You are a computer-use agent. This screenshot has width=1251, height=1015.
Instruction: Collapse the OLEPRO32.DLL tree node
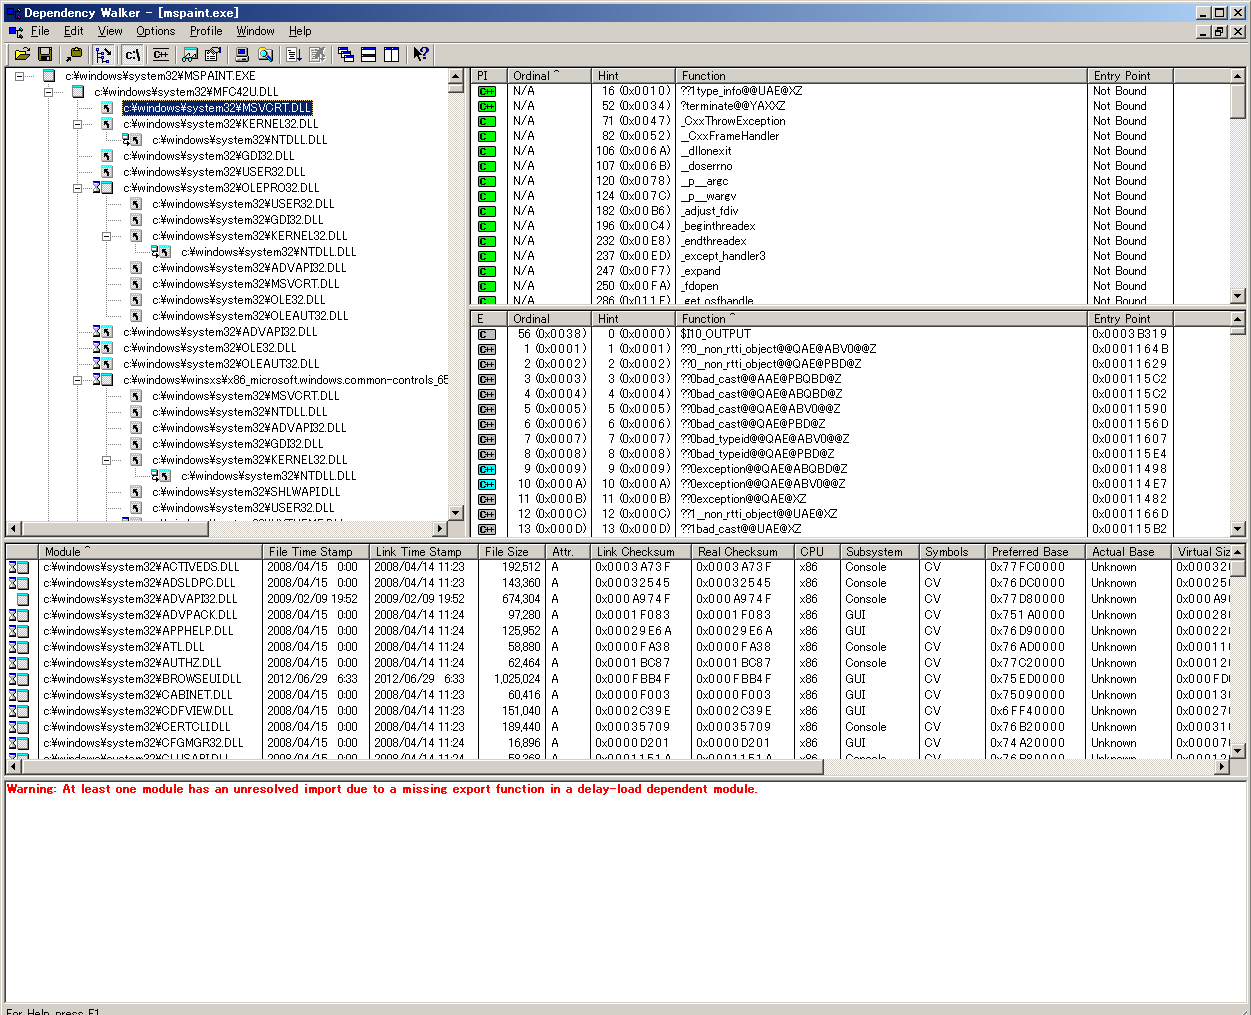coord(78,188)
